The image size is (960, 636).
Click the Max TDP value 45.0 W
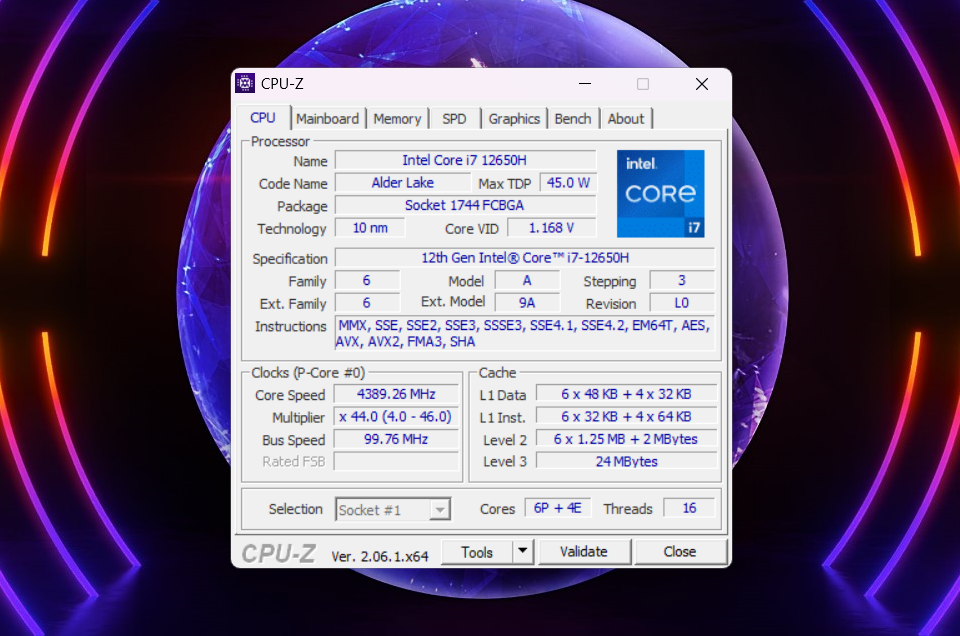(x=568, y=183)
